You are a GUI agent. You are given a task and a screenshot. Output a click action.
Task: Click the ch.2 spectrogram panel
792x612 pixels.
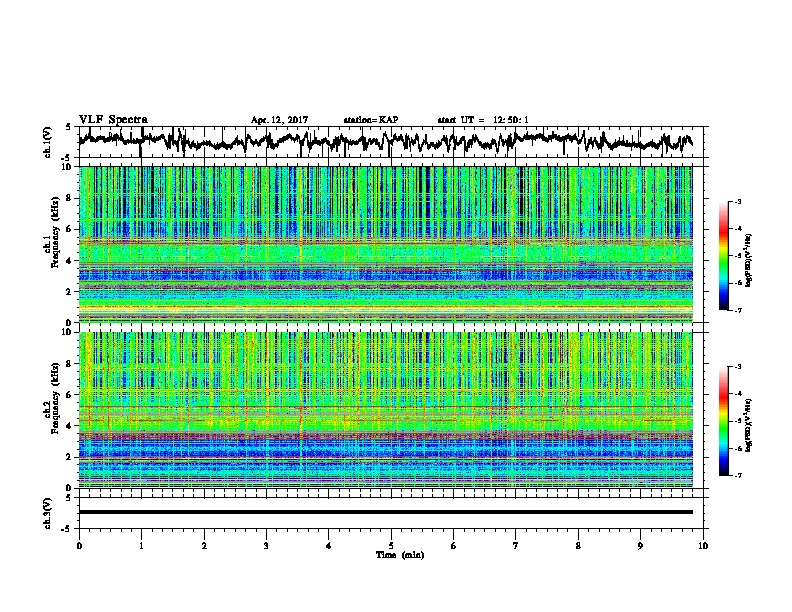(x=385, y=410)
